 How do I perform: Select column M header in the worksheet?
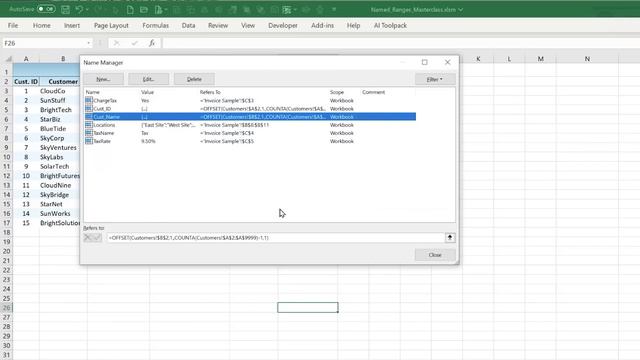click(x=540, y=59)
